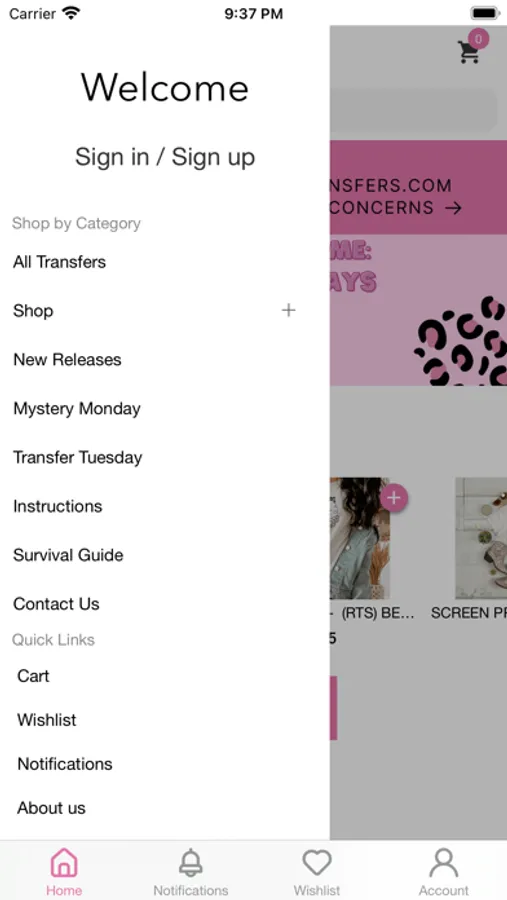Open the shopping cart icon
The width and height of the screenshot is (507, 900).
point(469,52)
